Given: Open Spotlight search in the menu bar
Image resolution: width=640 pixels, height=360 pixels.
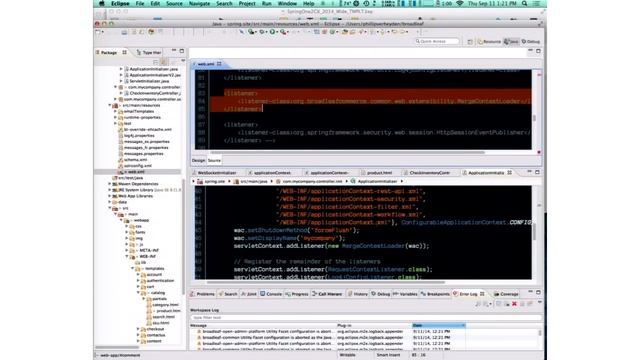Looking at the screenshot, I should pyautogui.click(x=524, y=4).
